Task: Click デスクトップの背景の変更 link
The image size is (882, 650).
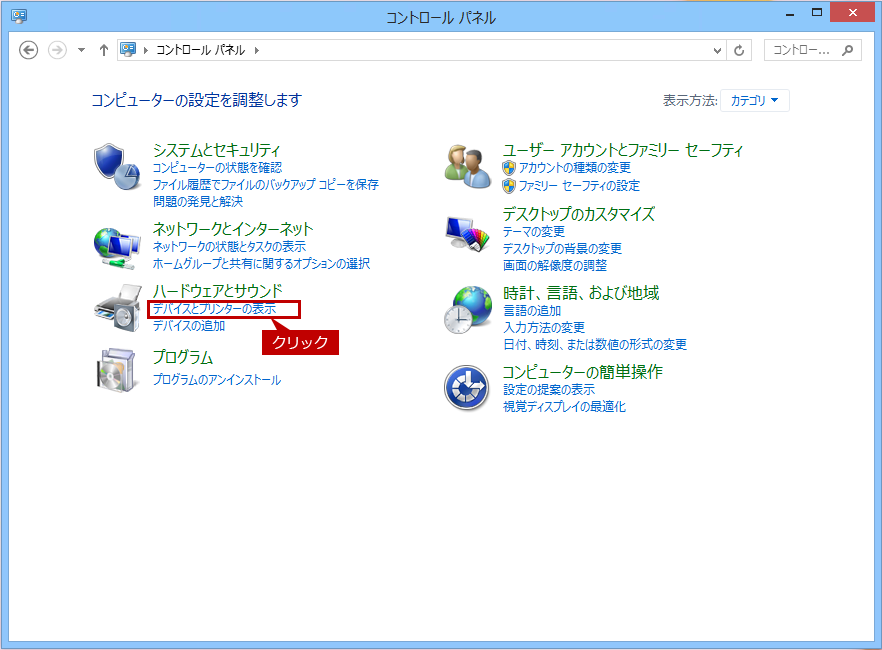Action: tap(562, 249)
